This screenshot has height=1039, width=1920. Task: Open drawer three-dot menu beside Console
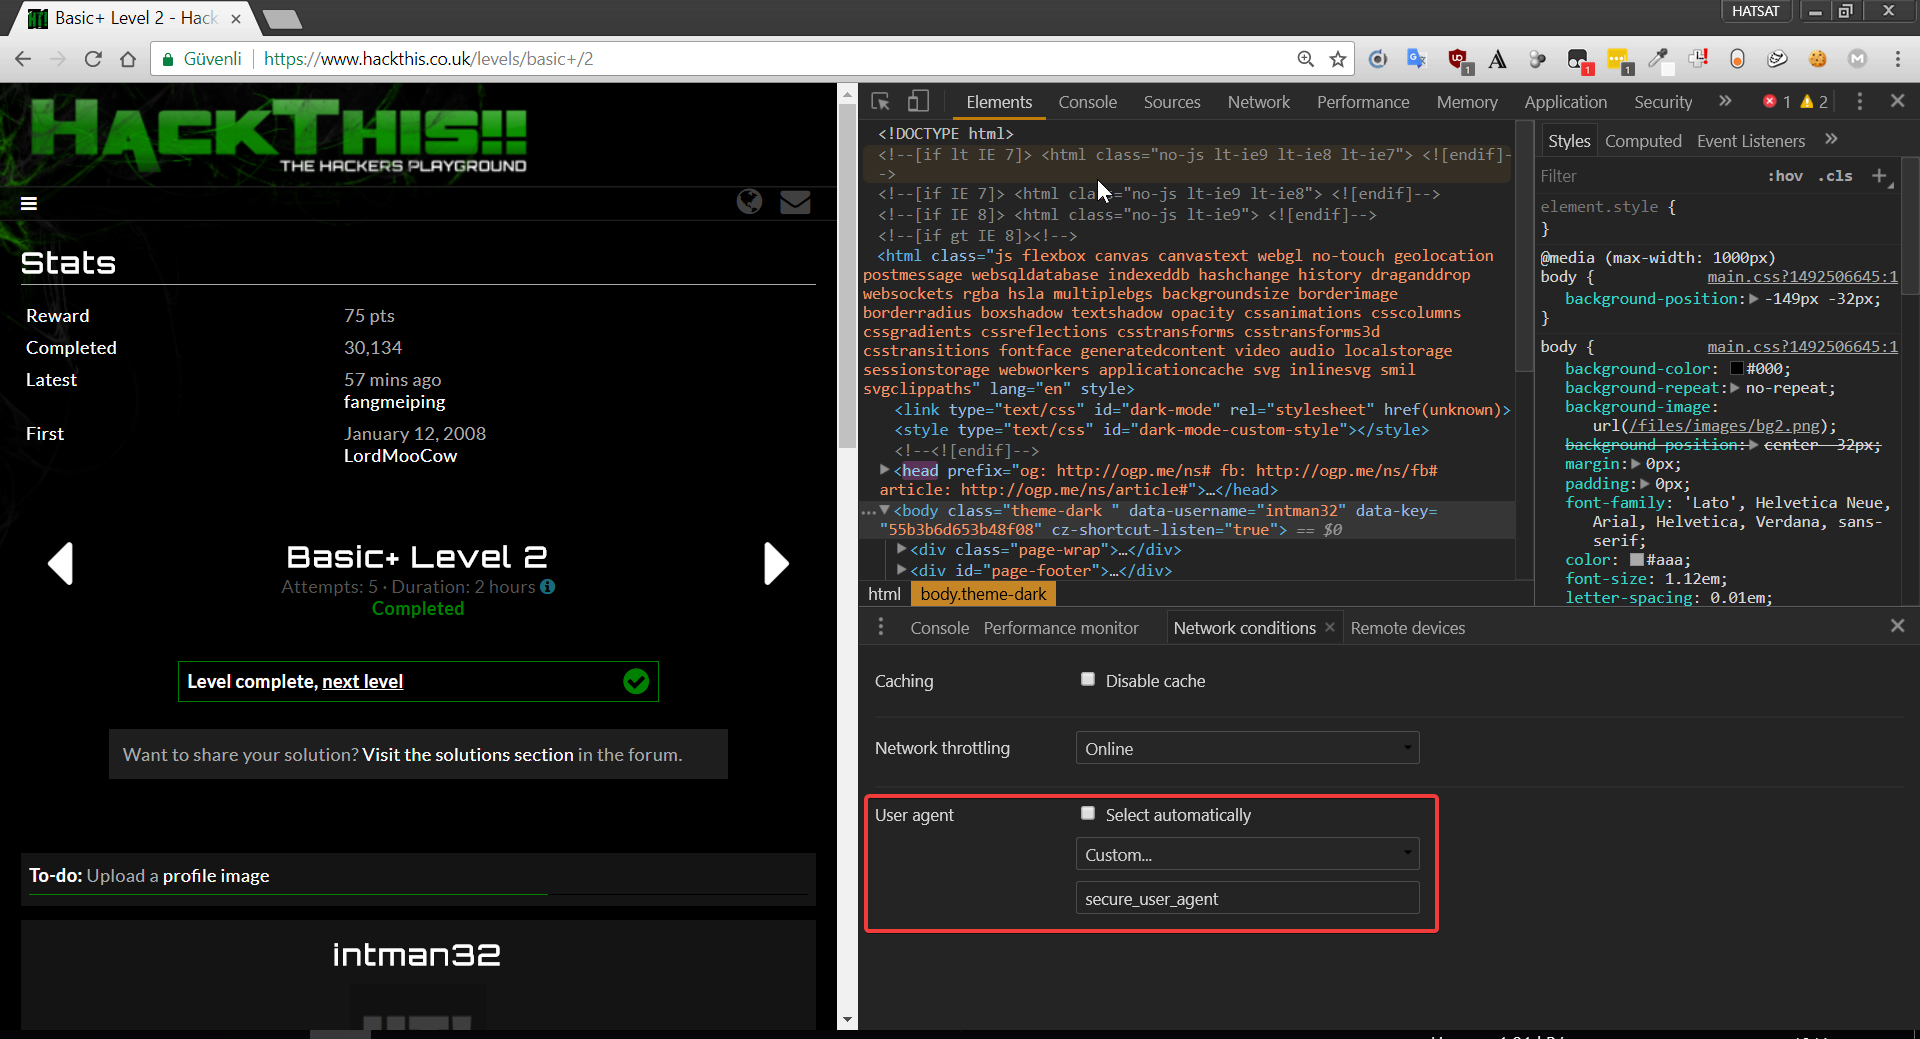[881, 627]
